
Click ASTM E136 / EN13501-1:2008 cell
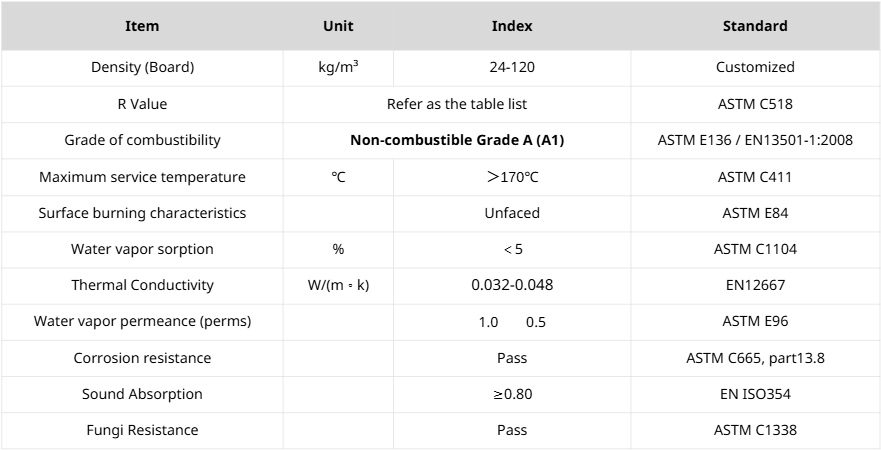[x=755, y=140]
